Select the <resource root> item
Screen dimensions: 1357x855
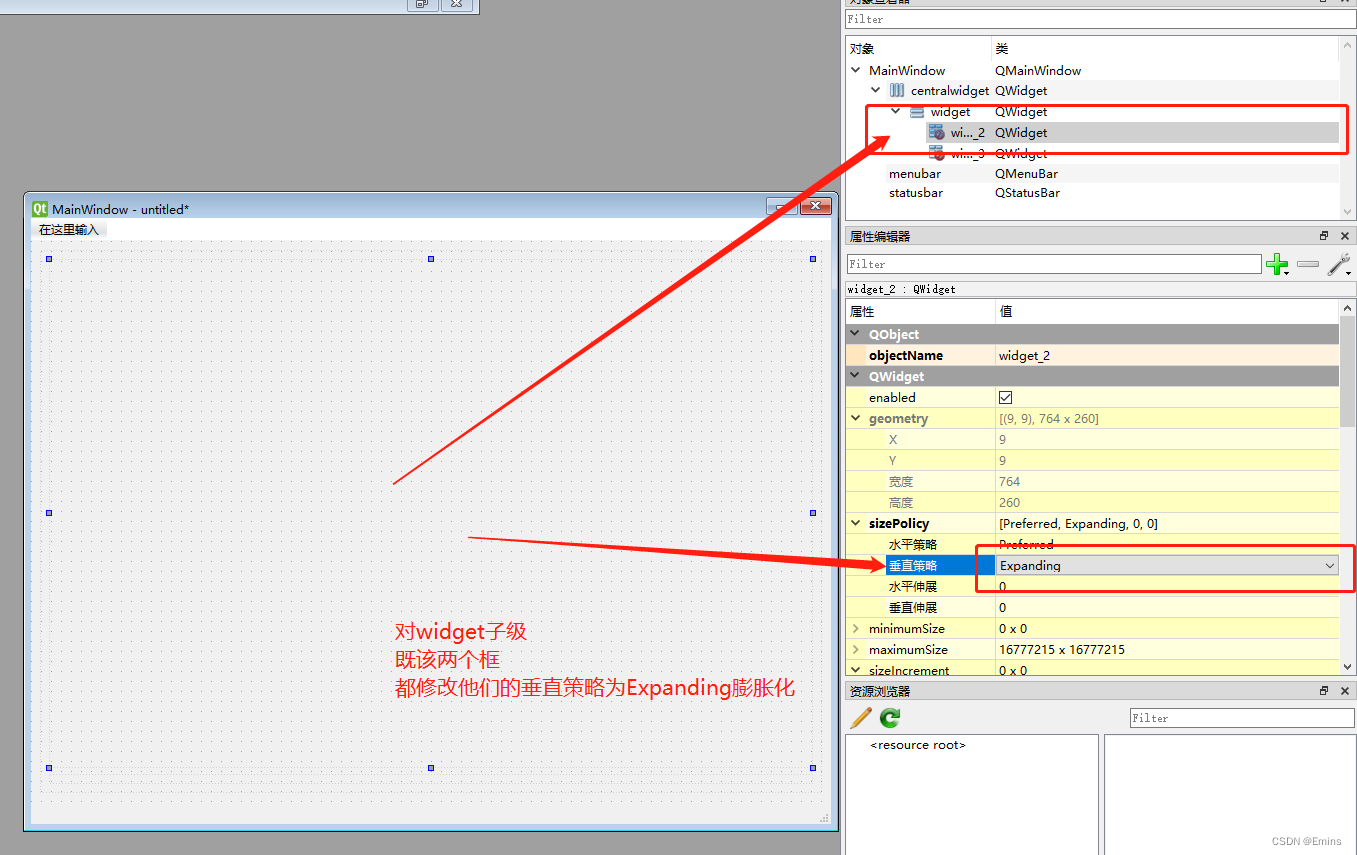[x=918, y=745]
